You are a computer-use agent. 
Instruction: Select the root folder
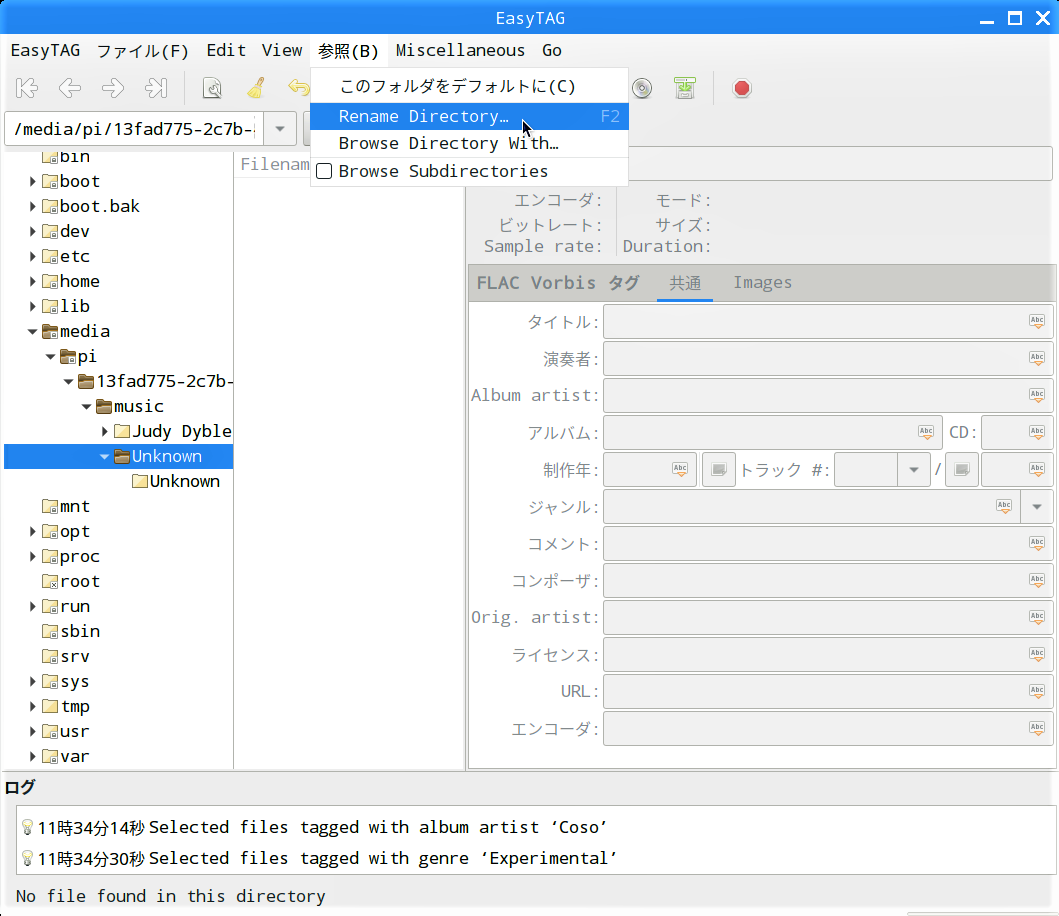[x=80, y=581]
